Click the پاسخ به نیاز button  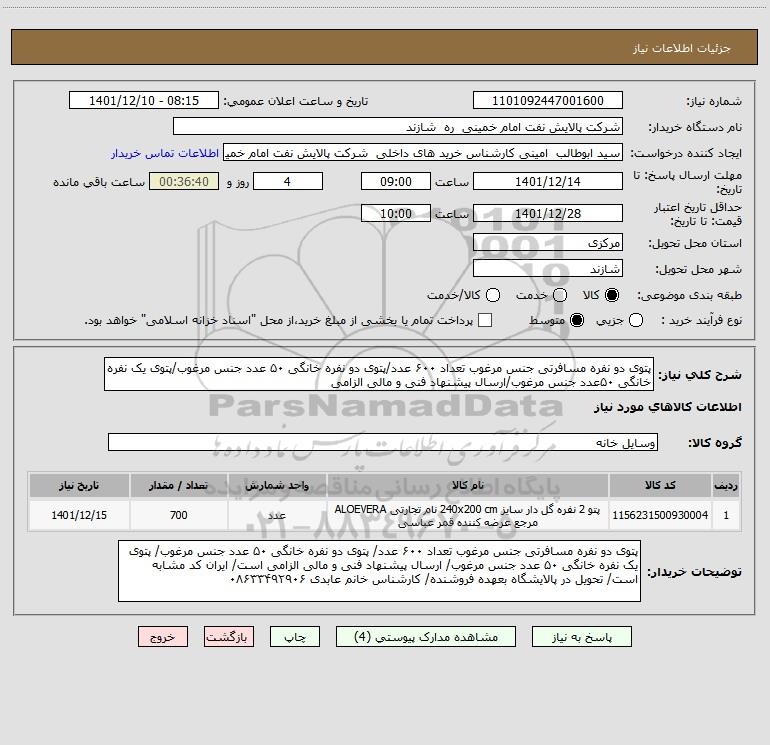tap(581, 637)
